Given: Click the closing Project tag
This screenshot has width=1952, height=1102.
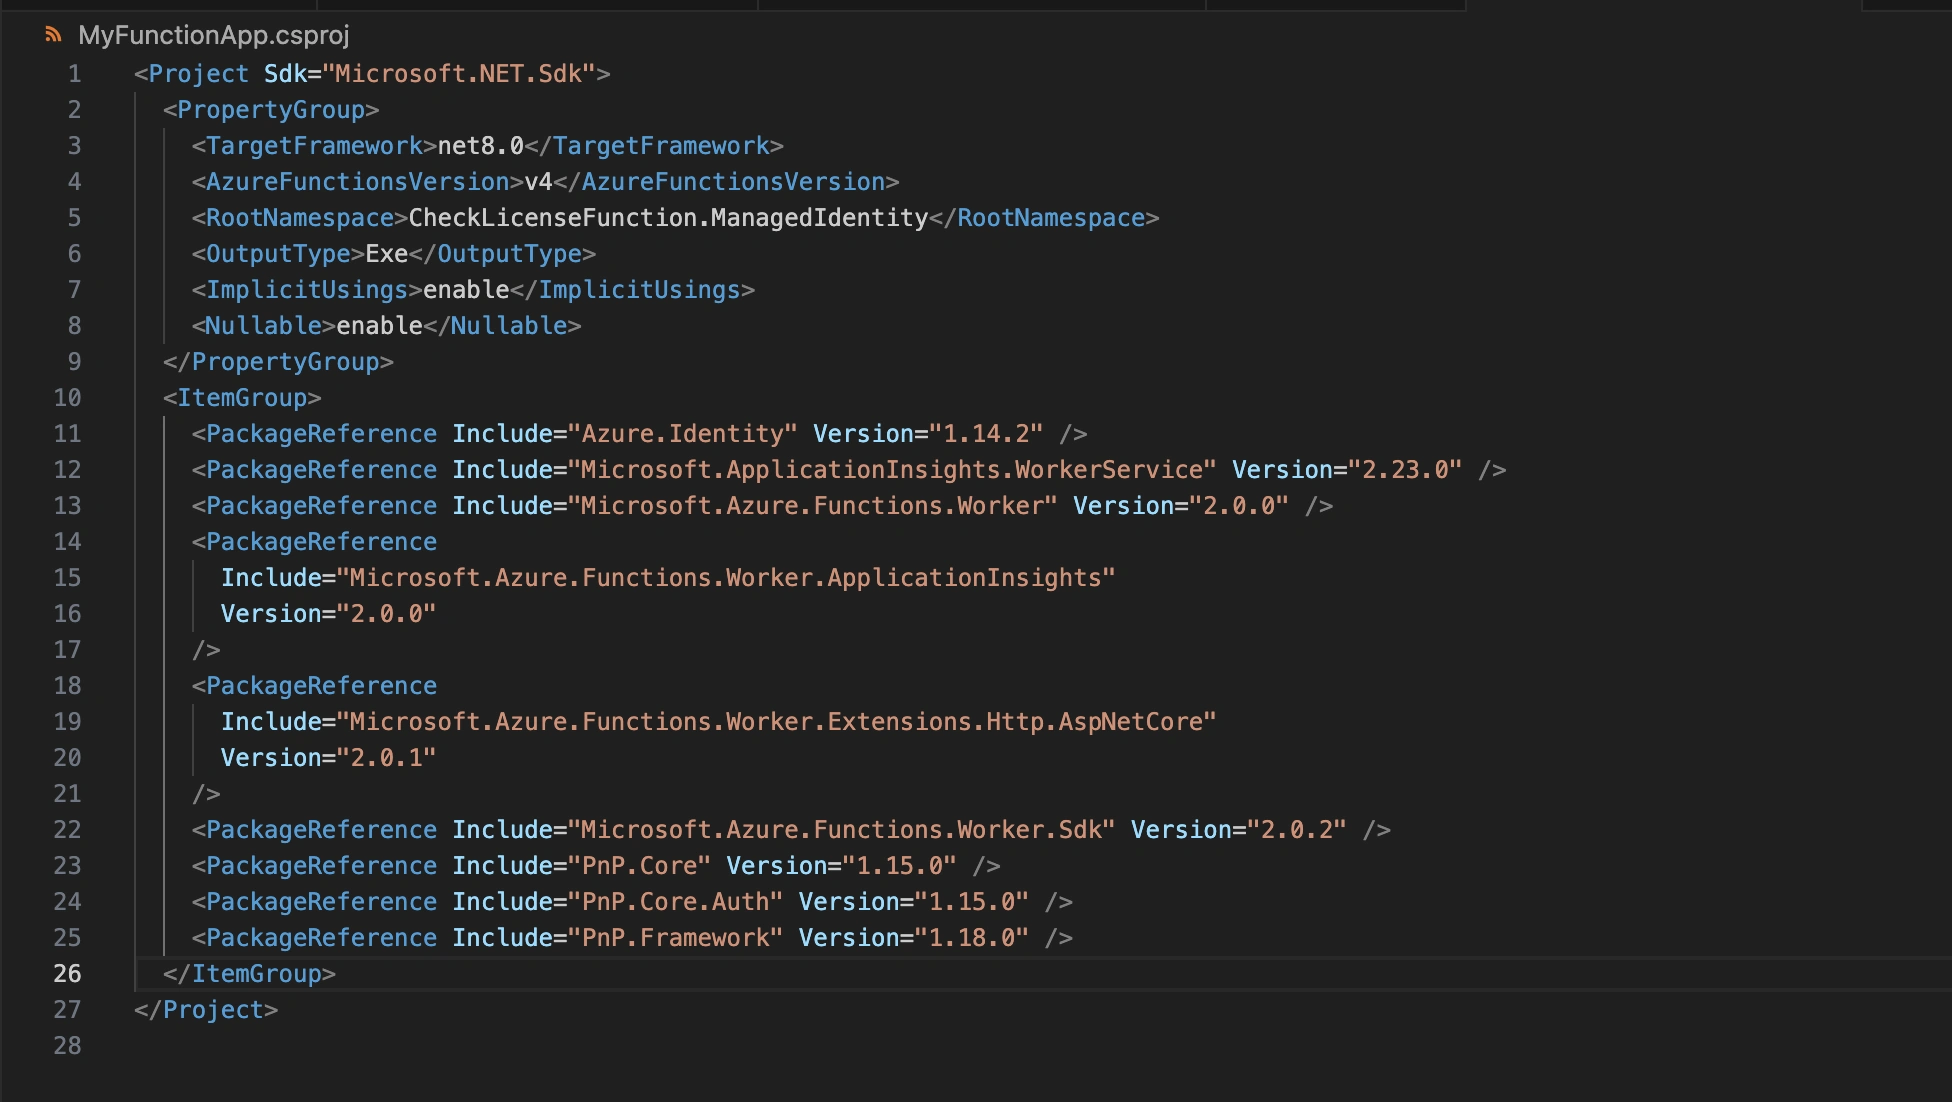Looking at the screenshot, I should [206, 1010].
